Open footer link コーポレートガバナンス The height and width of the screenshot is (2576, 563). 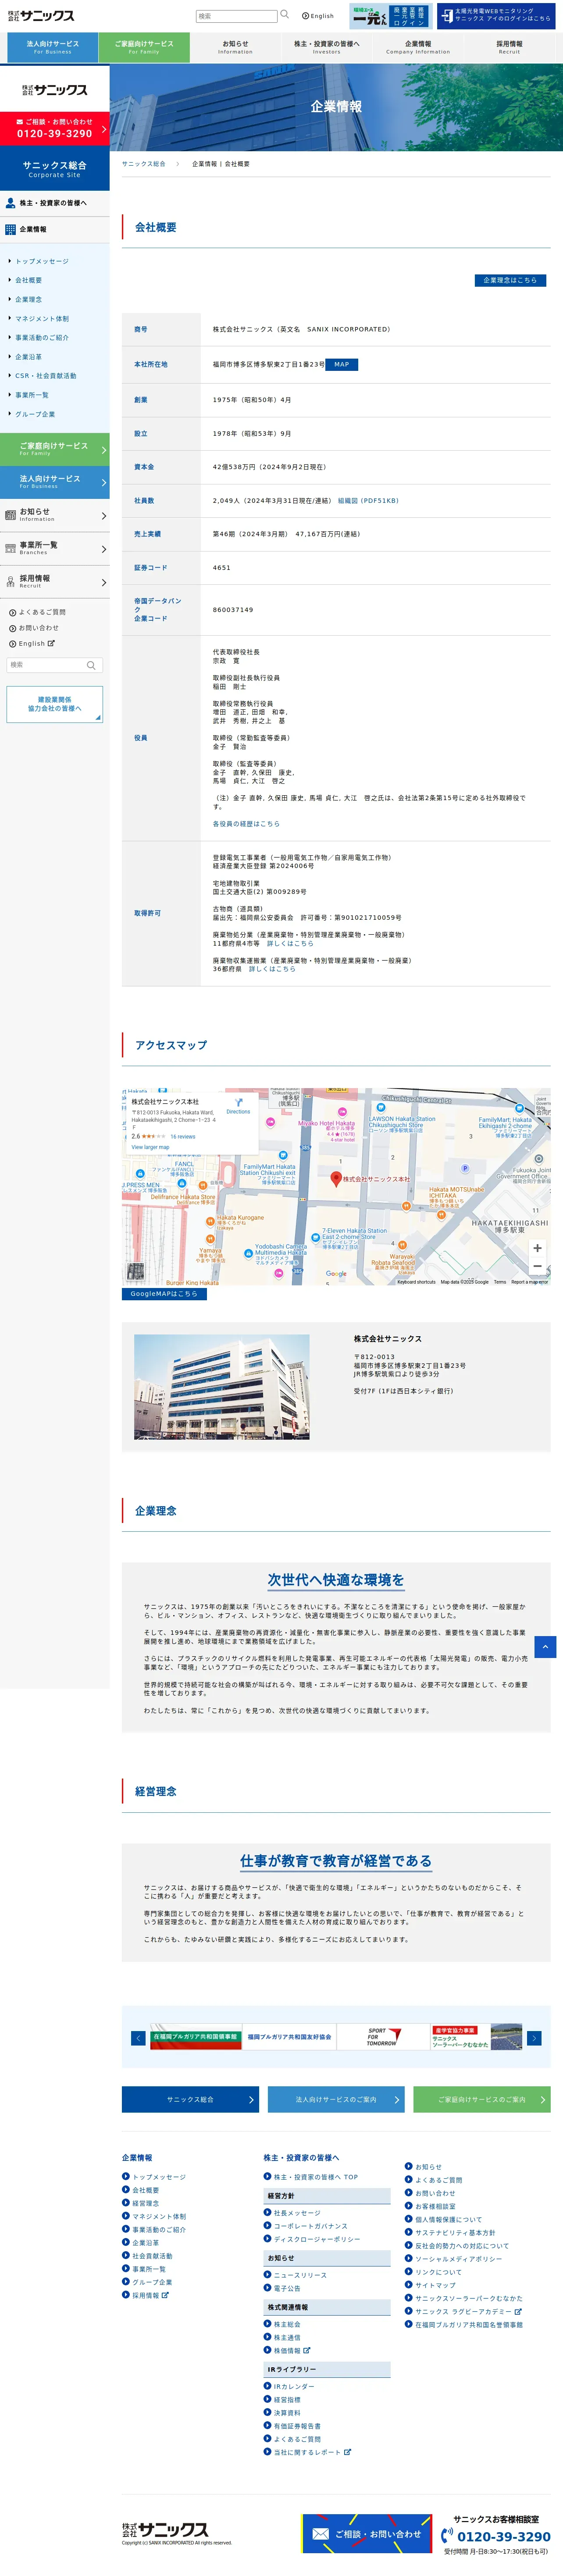310,2226
